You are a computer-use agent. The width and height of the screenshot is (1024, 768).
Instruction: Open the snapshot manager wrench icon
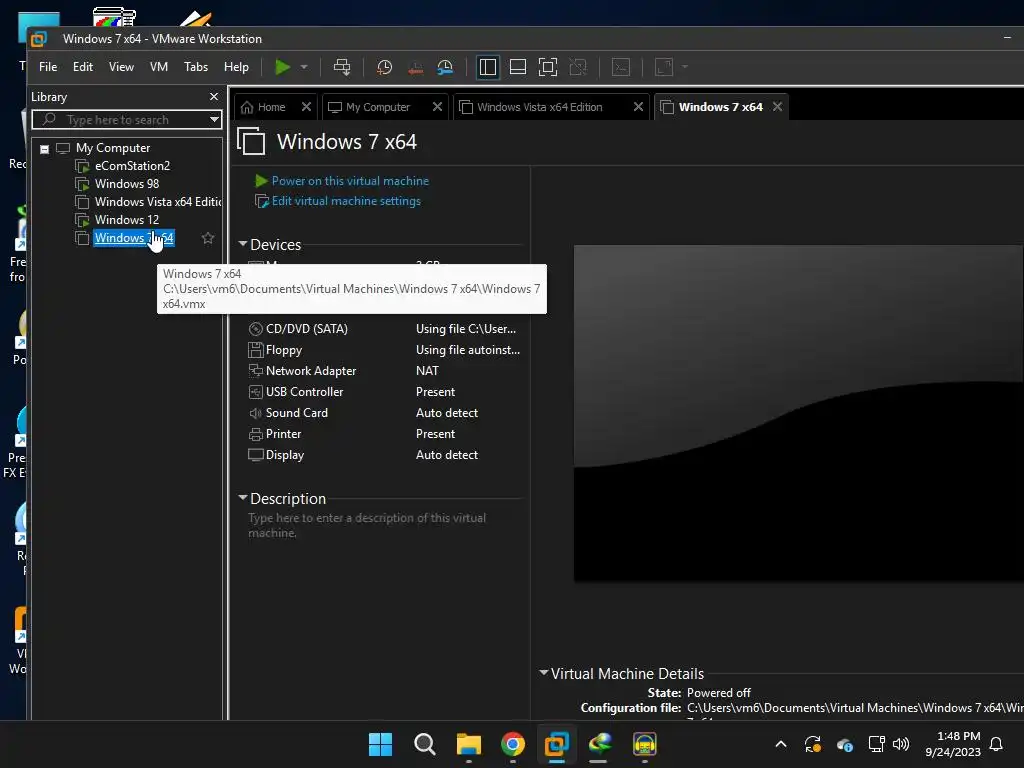click(x=445, y=67)
